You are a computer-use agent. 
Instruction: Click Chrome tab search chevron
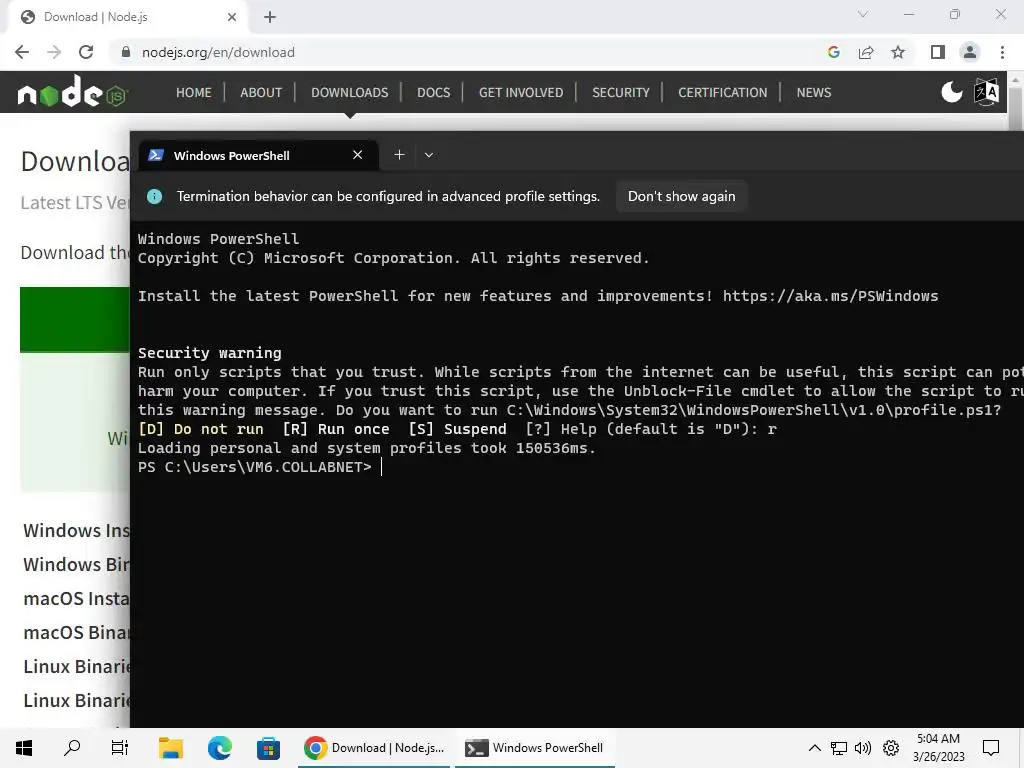click(863, 14)
